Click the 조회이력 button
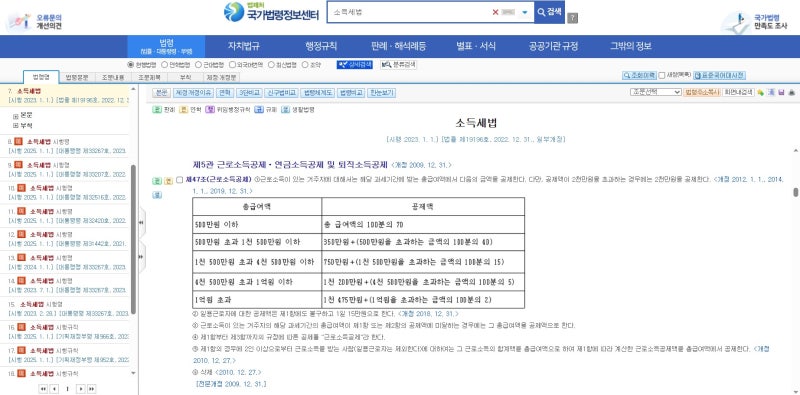This screenshot has height=395, width=800. click(x=639, y=76)
